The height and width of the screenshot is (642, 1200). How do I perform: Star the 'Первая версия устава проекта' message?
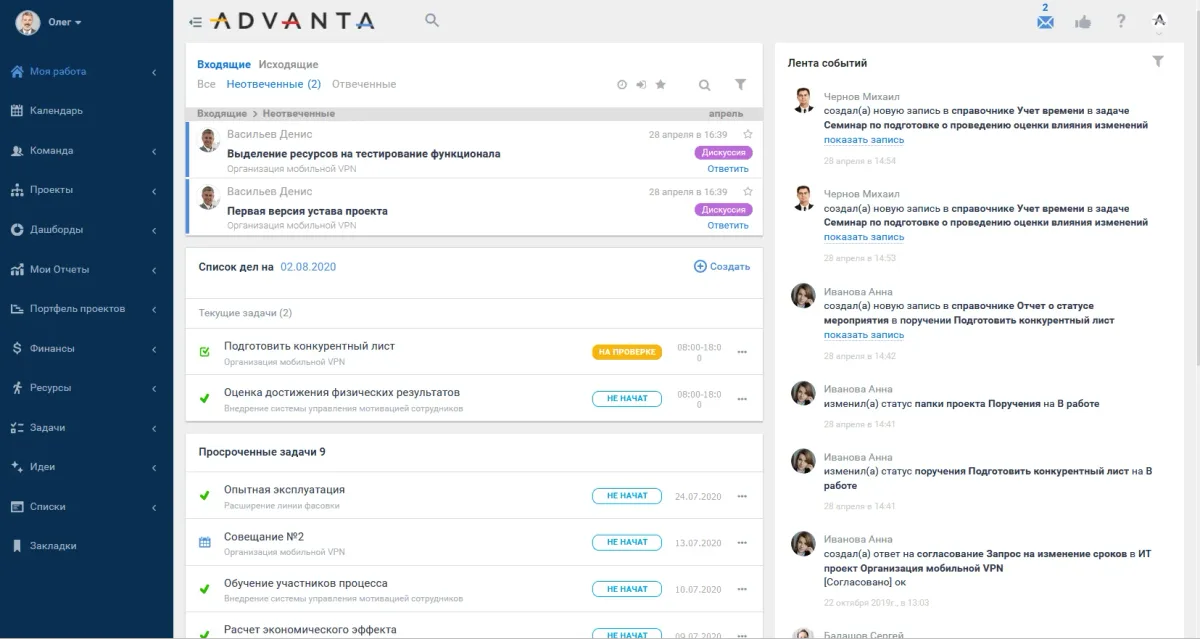748,191
